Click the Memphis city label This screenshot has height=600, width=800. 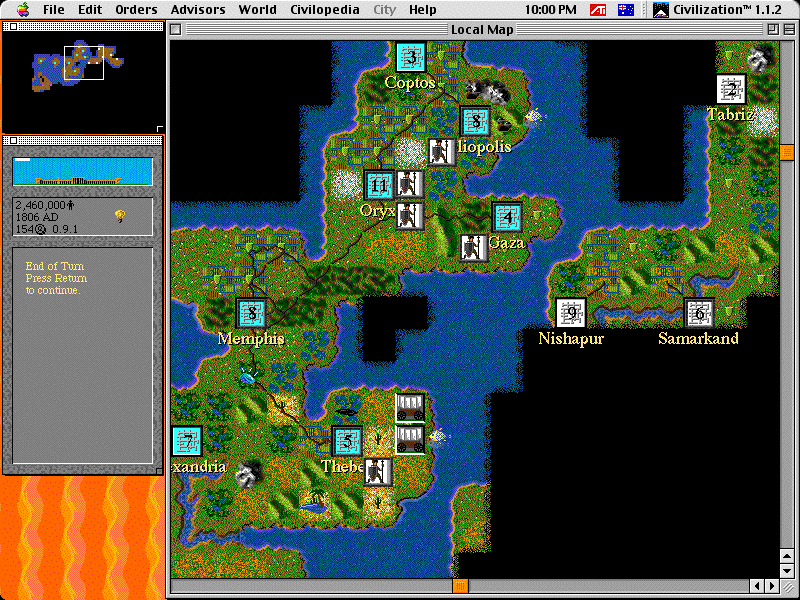pyautogui.click(x=251, y=338)
